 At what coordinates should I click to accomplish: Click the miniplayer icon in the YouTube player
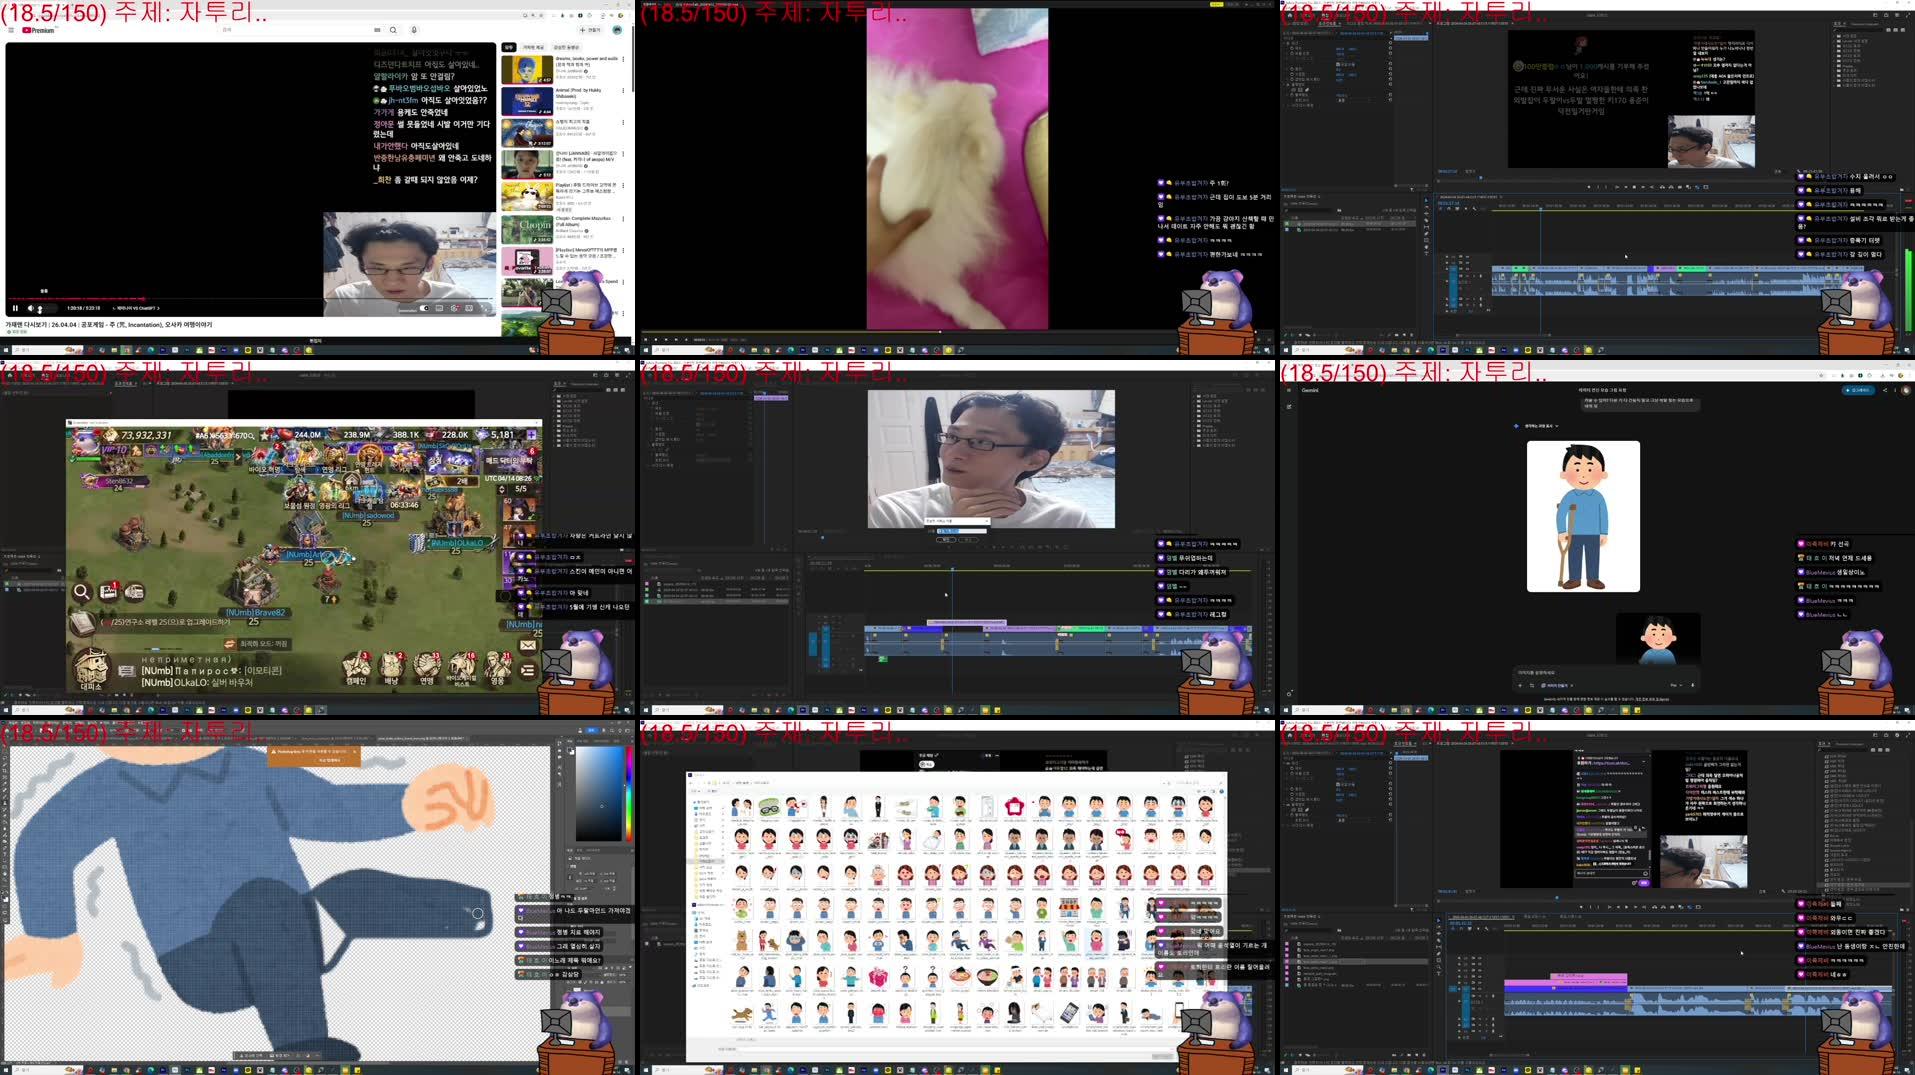(x=469, y=309)
